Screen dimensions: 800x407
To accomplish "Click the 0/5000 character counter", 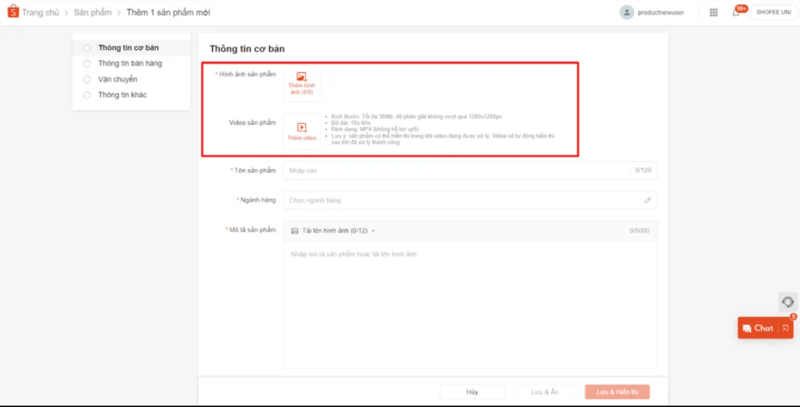I will [x=639, y=231].
